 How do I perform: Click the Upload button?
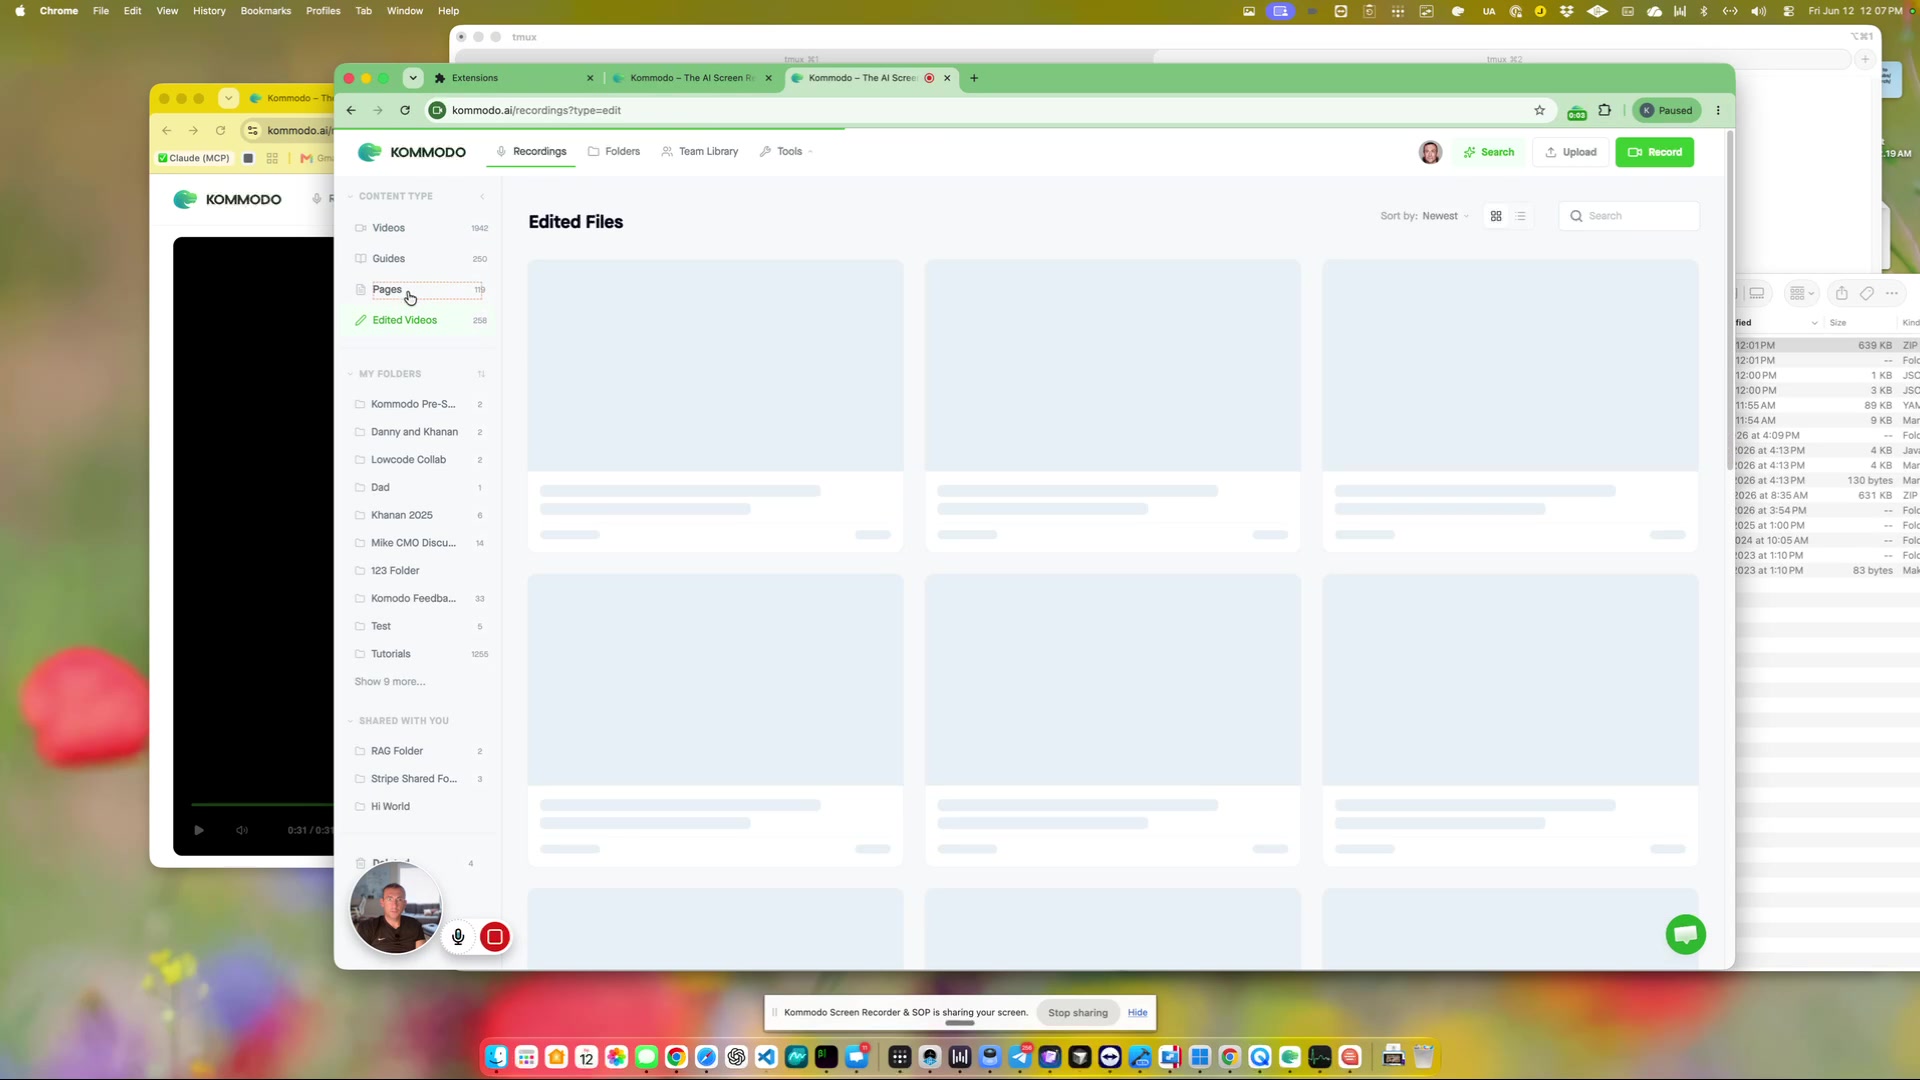(x=1571, y=152)
